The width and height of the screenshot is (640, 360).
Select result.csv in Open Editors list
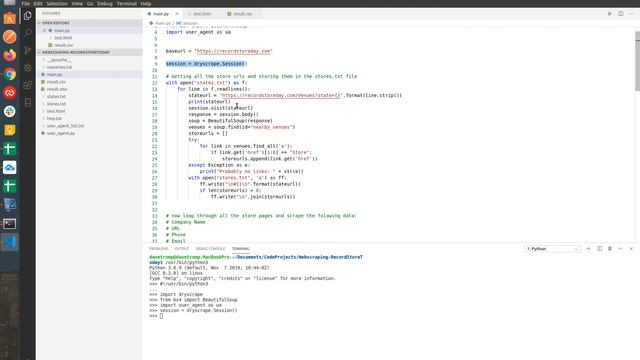63,45
